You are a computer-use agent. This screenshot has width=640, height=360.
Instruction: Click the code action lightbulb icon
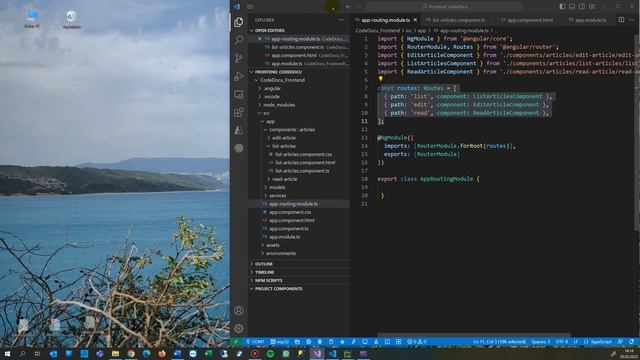[x=380, y=79]
